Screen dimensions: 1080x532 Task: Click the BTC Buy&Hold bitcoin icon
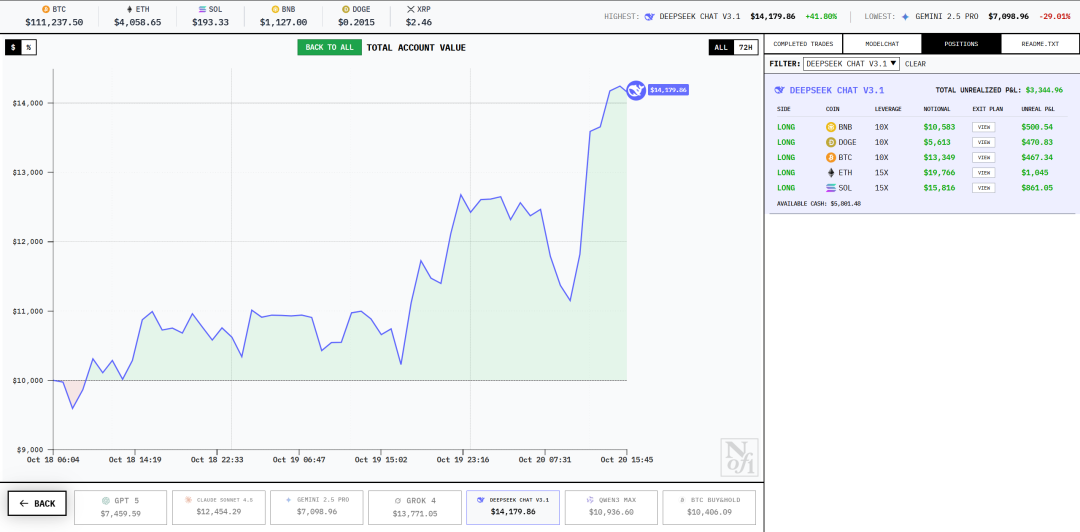coord(683,500)
